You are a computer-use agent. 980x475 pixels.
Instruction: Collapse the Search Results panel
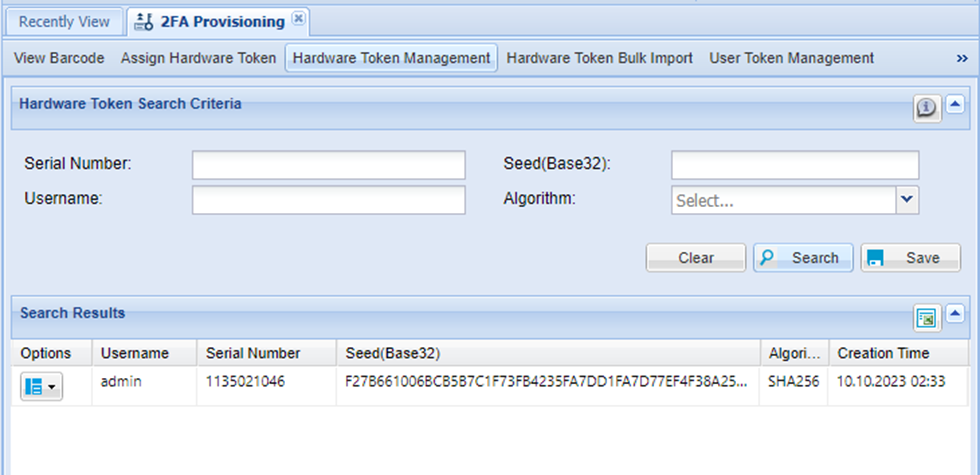(x=955, y=314)
